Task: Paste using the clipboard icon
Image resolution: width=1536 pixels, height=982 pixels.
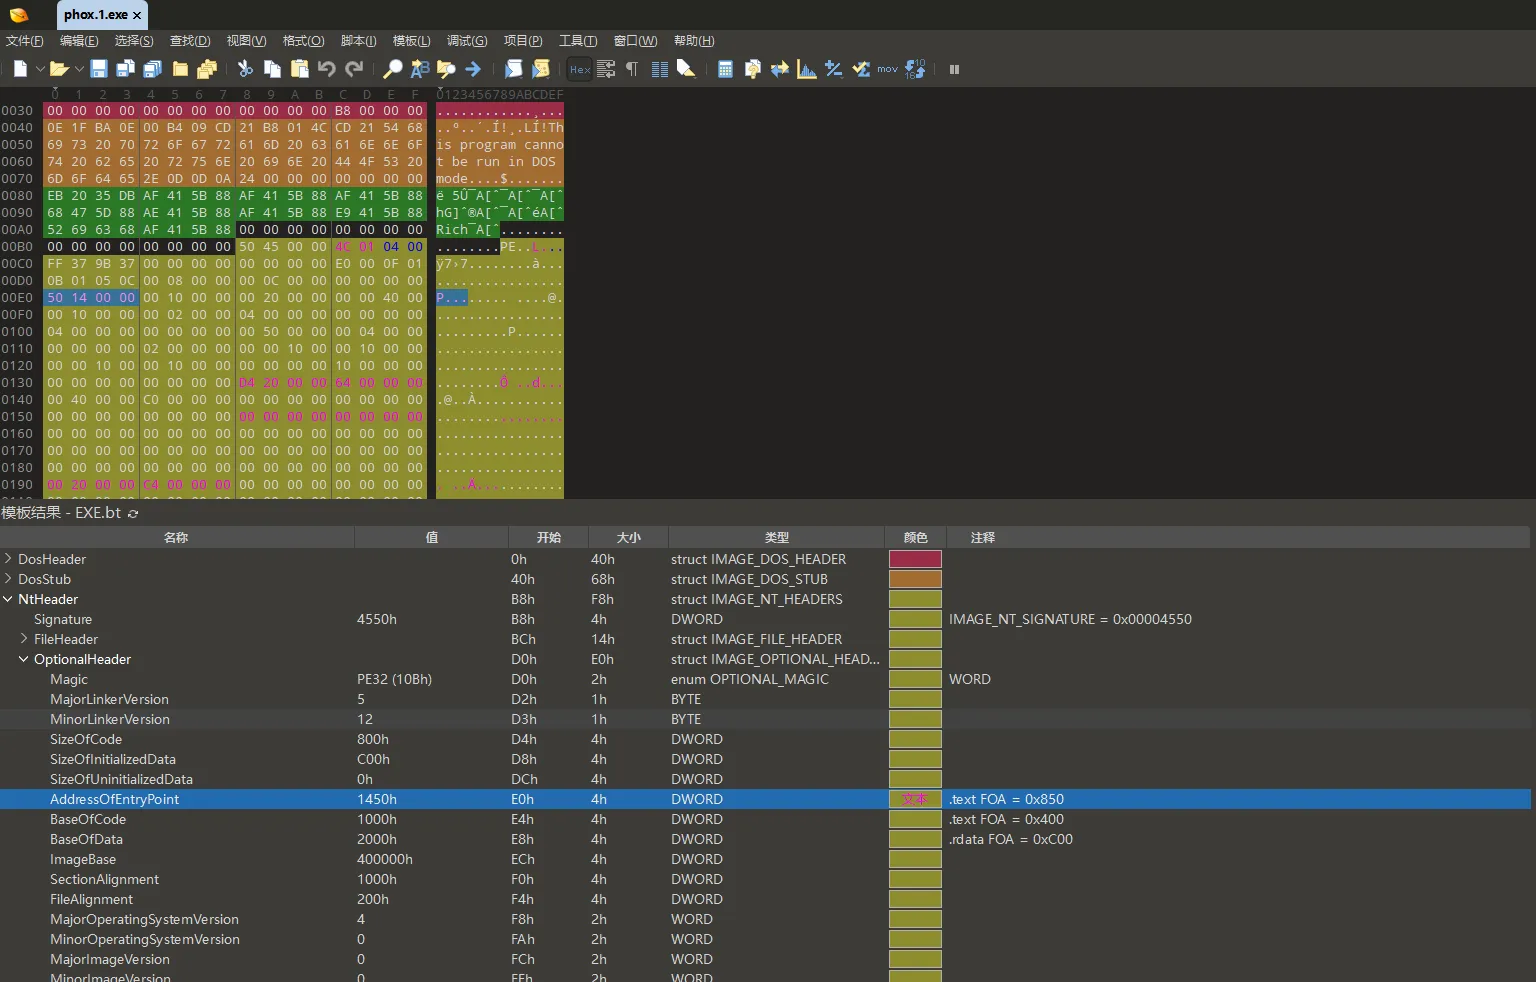Action: (299, 69)
